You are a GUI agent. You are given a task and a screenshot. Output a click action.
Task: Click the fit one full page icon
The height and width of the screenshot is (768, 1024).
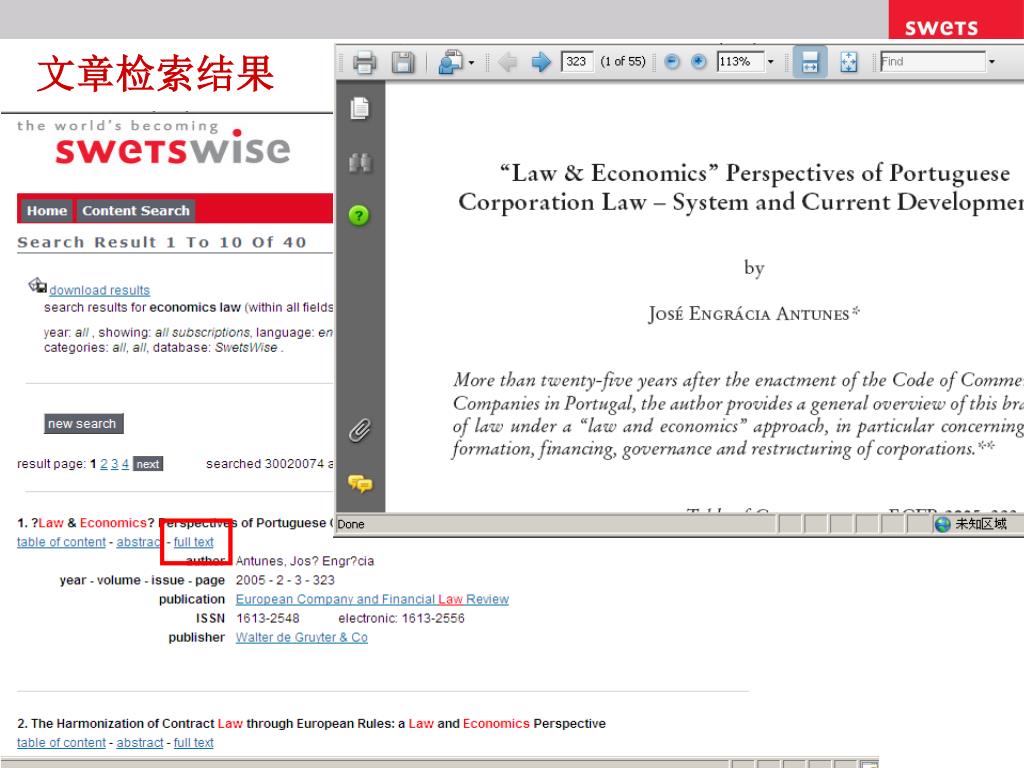(848, 63)
